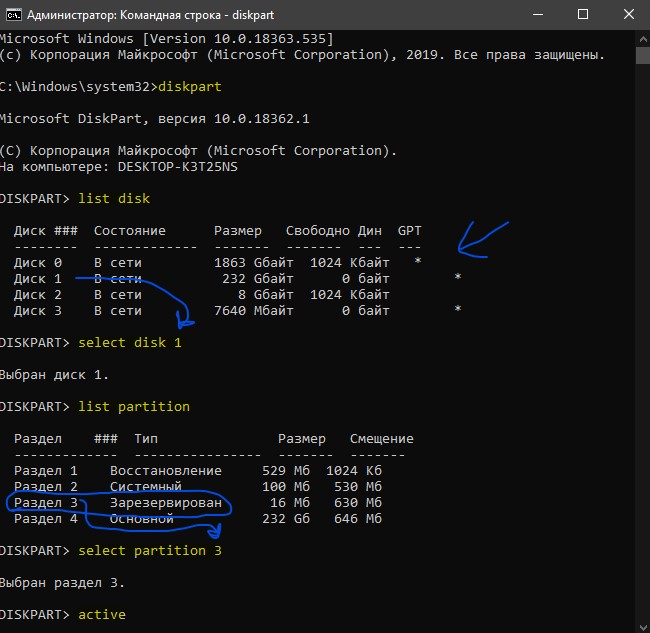Click the 'Основной' partition type
Screen dimensions: 650x633
tap(142, 519)
